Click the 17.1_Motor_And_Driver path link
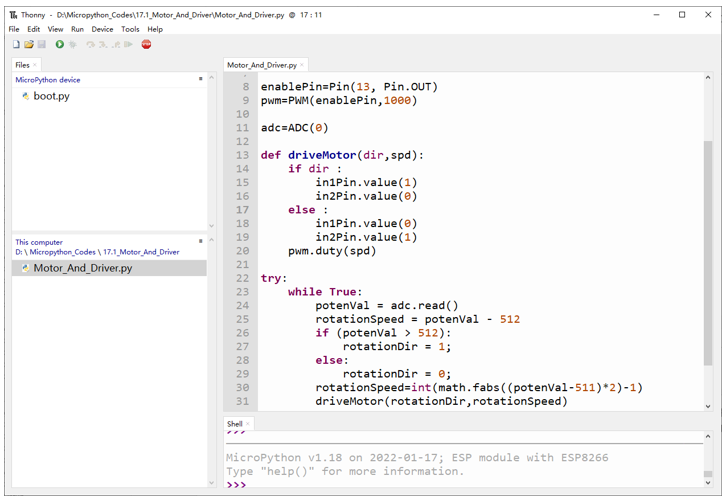The height and width of the screenshot is (499, 727). click(x=141, y=252)
